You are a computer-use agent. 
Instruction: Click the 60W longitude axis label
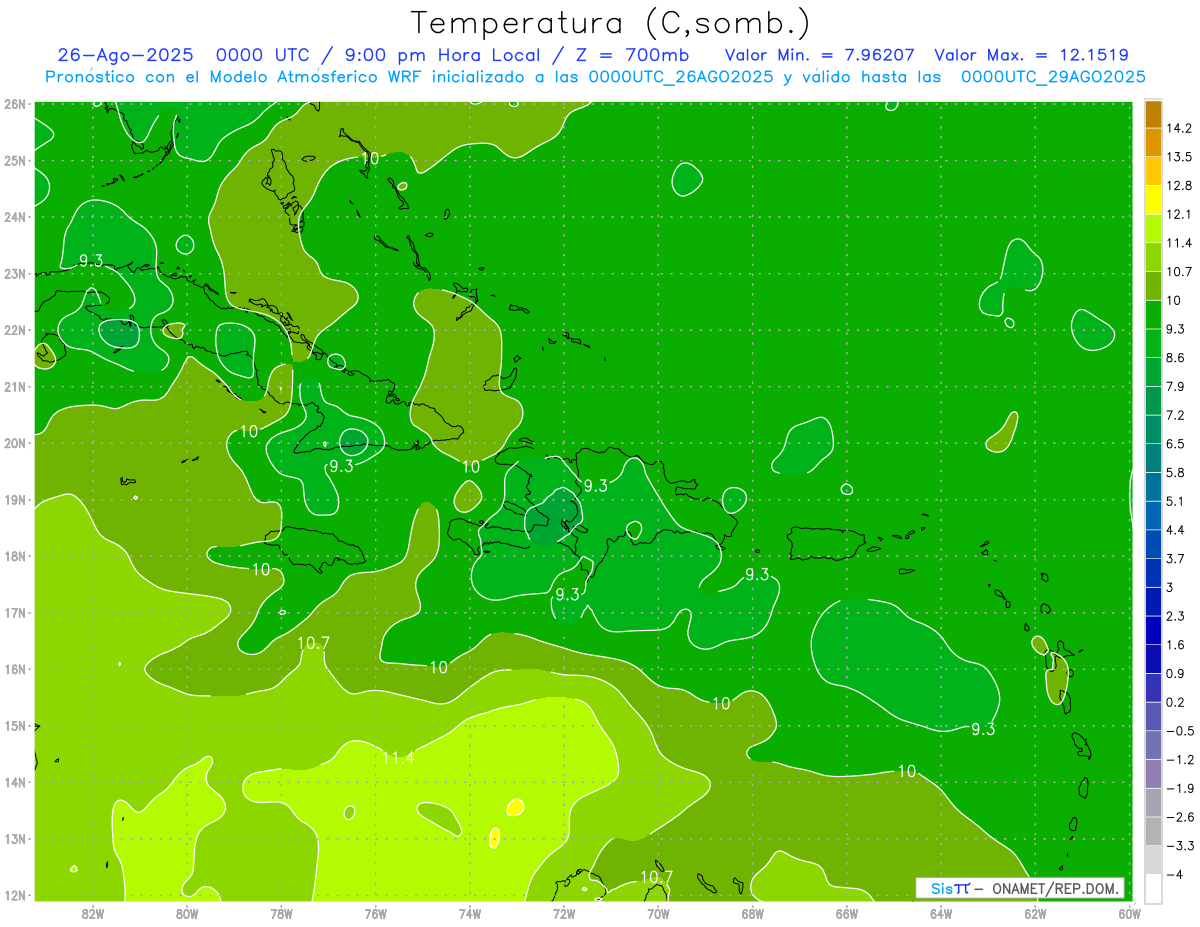1130,912
